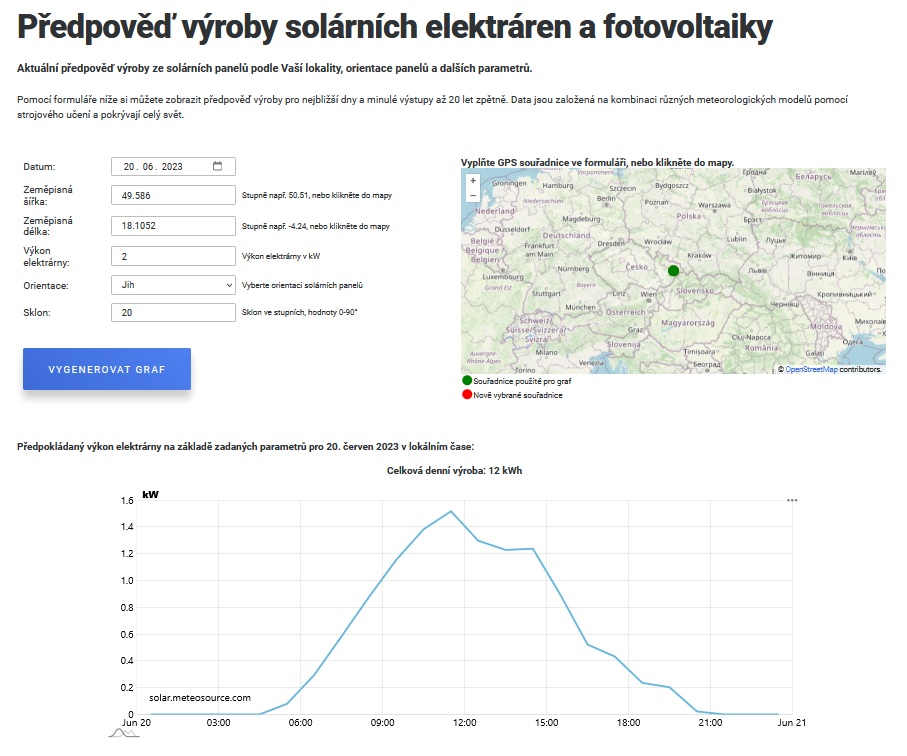The height and width of the screenshot is (756, 907).
Task: Click the Datum date field
Action: 174,167
